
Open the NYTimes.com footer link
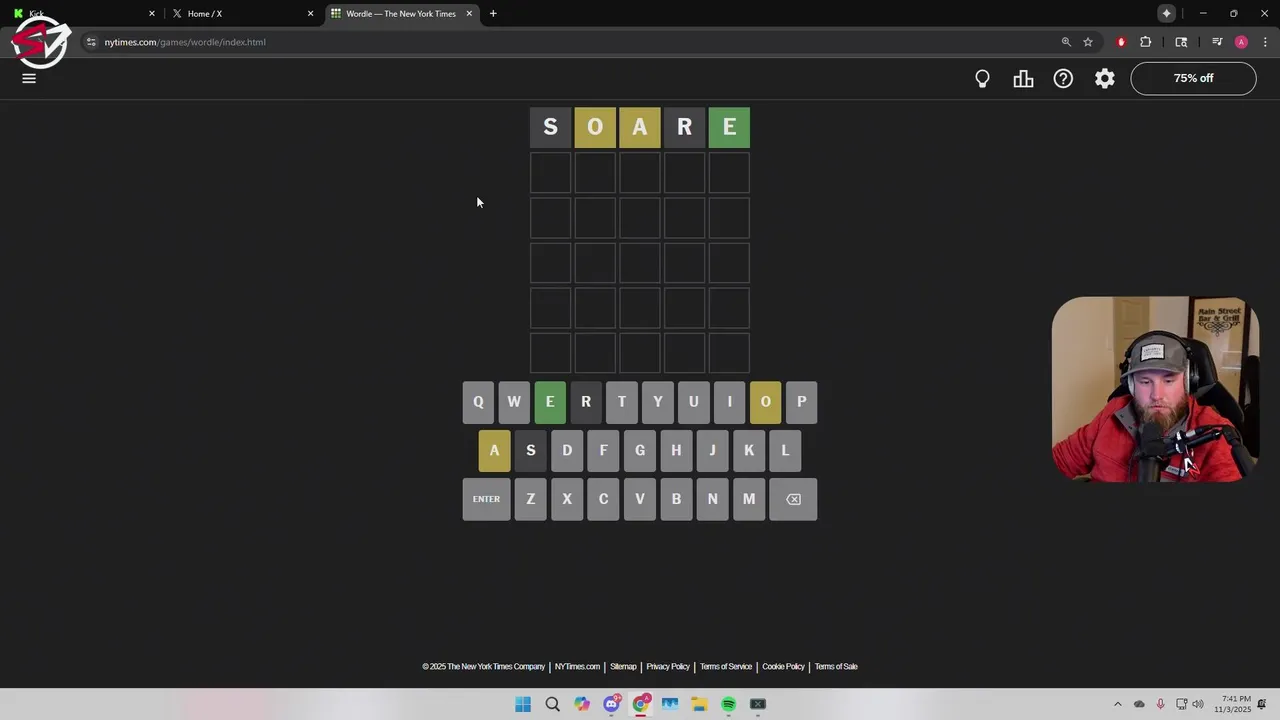(x=577, y=667)
